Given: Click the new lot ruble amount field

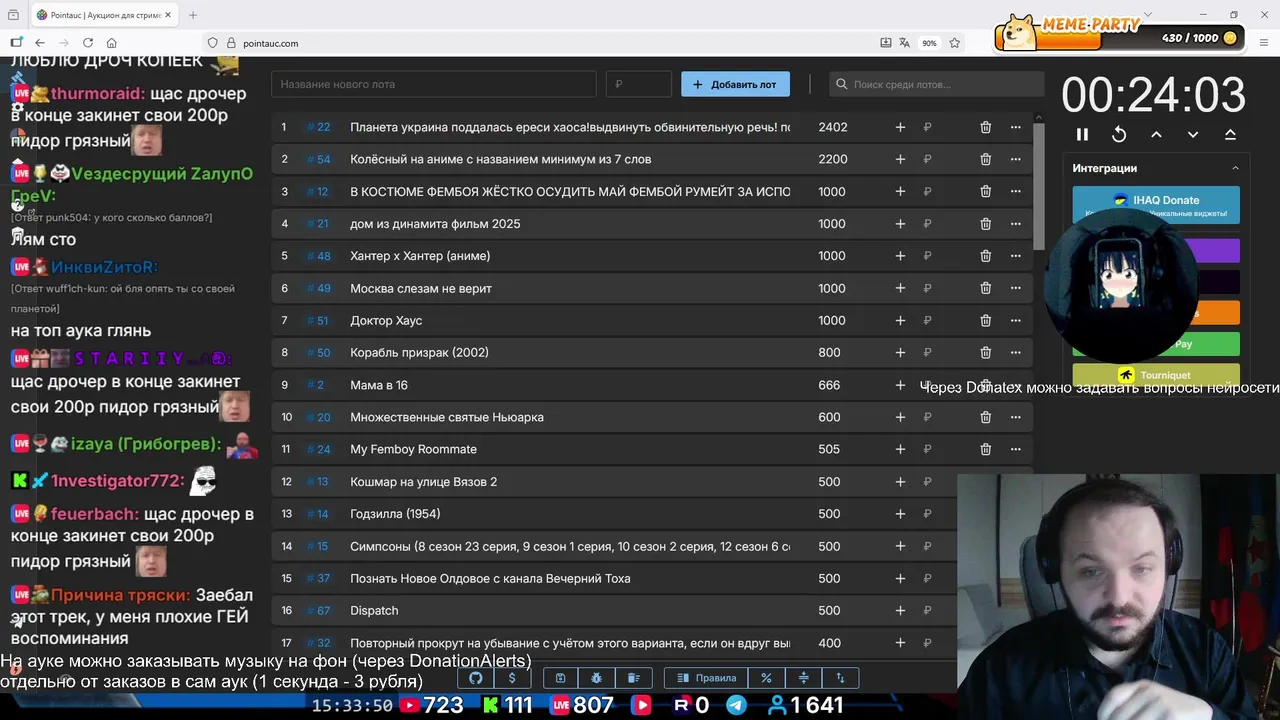Looking at the screenshot, I should [x=638, y=84].
